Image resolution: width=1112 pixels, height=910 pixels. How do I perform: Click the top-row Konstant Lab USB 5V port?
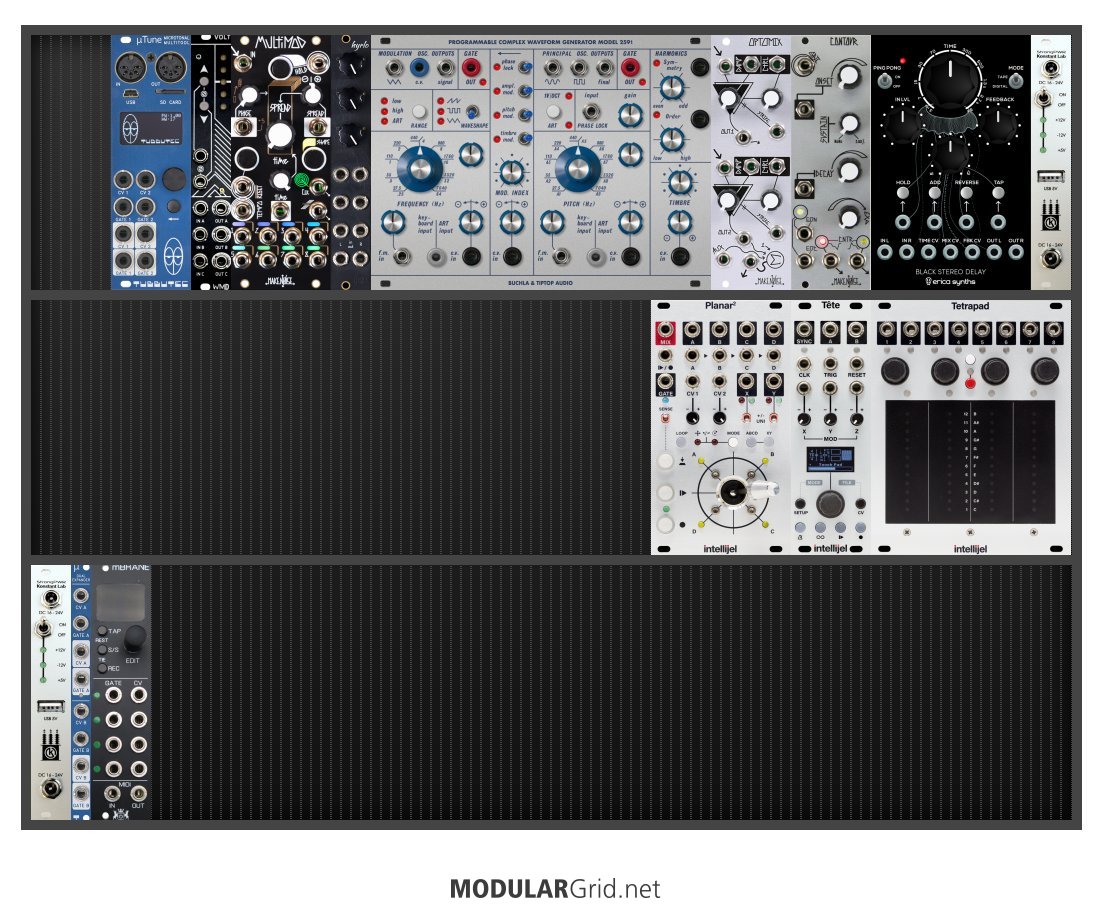[1050, 177]
